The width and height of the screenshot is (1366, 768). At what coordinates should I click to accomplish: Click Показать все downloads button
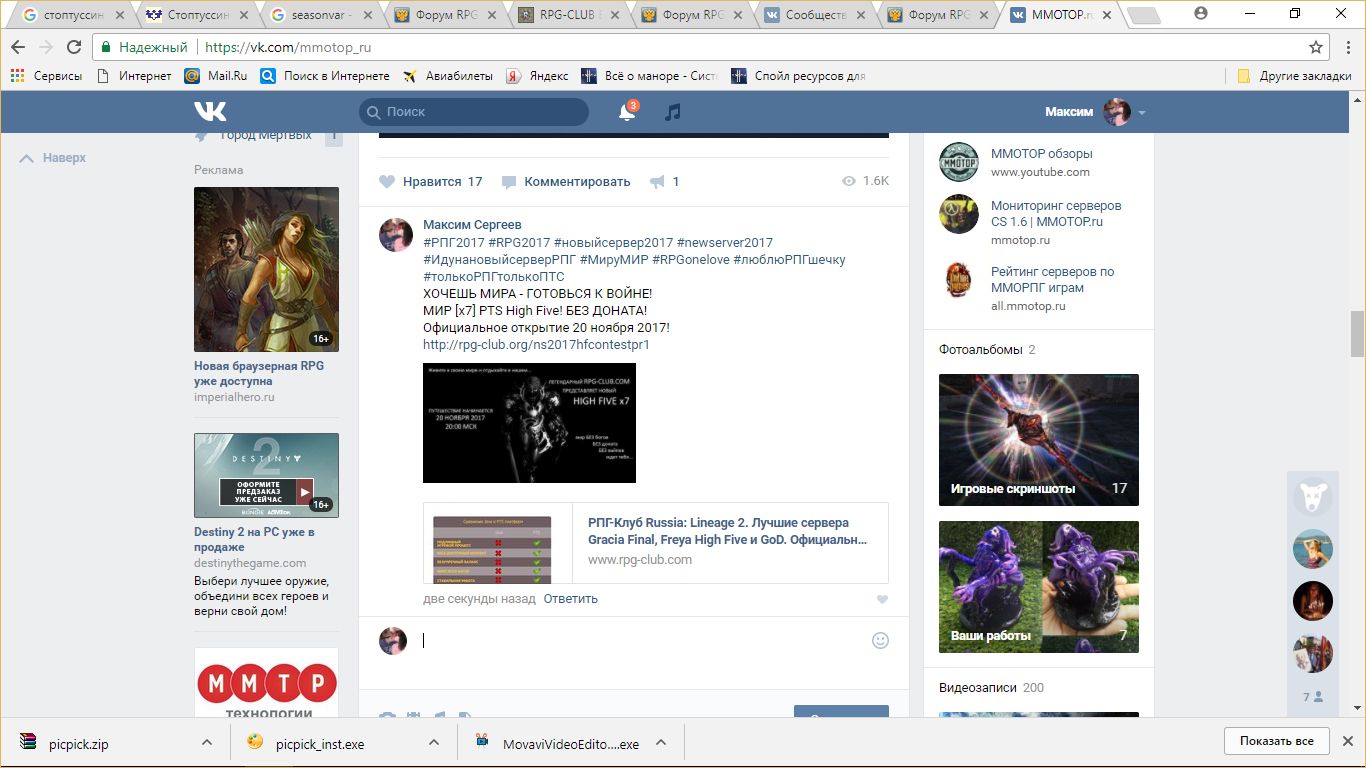(1276, 741)
